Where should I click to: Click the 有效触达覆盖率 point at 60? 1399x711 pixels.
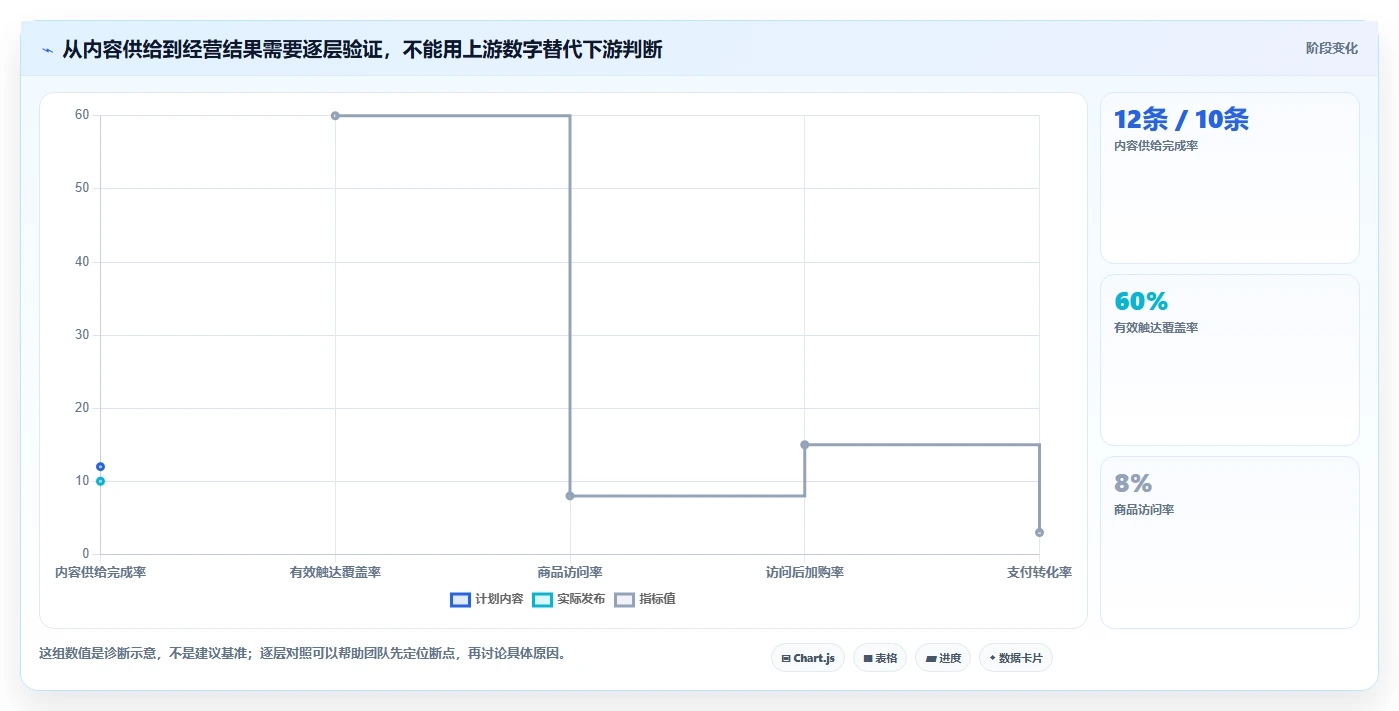(335, 115)
